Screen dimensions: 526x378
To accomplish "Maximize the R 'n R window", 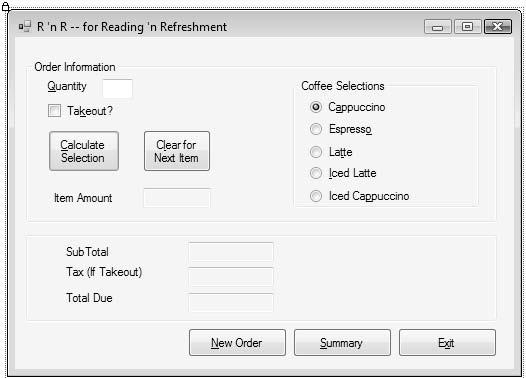I will click(x=468, y=27).
